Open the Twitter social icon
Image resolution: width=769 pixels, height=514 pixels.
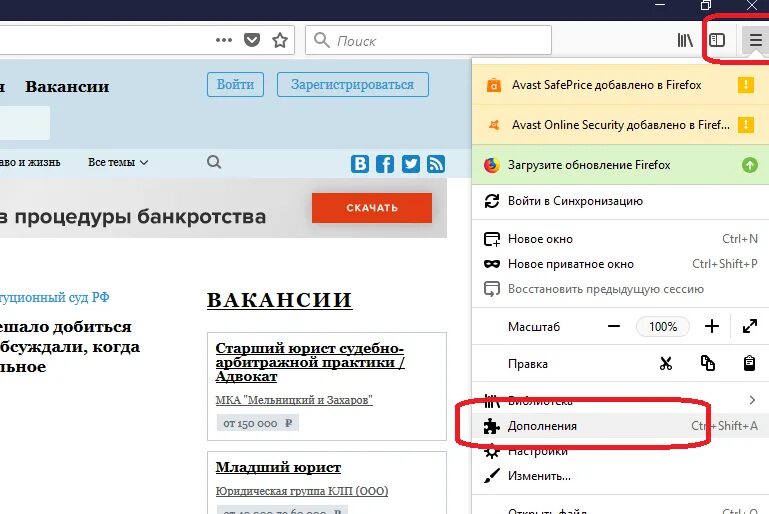pyautogui.click(x=410, y=163)
